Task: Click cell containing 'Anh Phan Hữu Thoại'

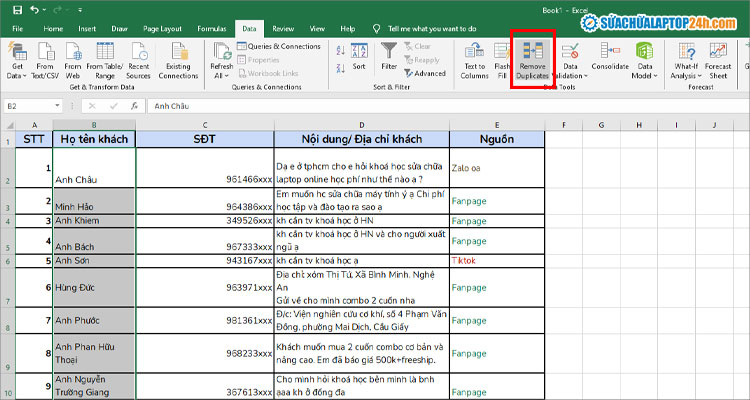Action: click(x=94, y=353)
